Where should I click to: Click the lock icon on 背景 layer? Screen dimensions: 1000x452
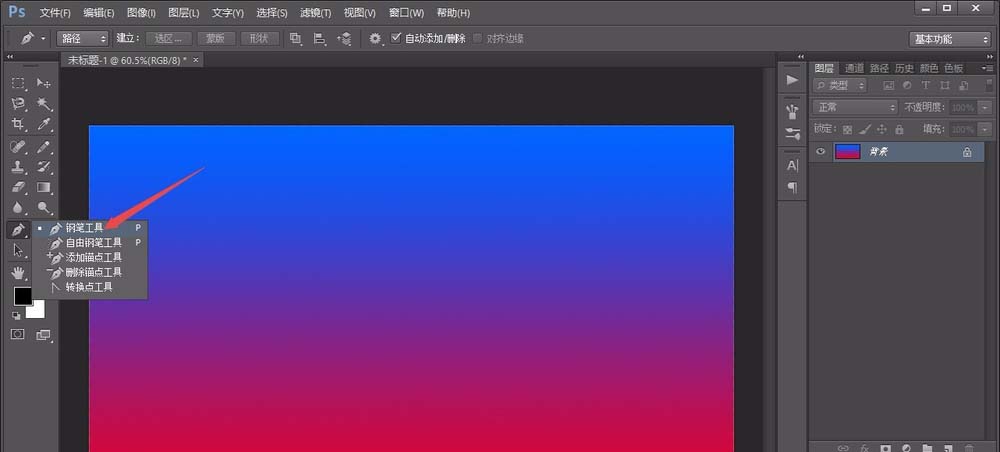[967, 152]
